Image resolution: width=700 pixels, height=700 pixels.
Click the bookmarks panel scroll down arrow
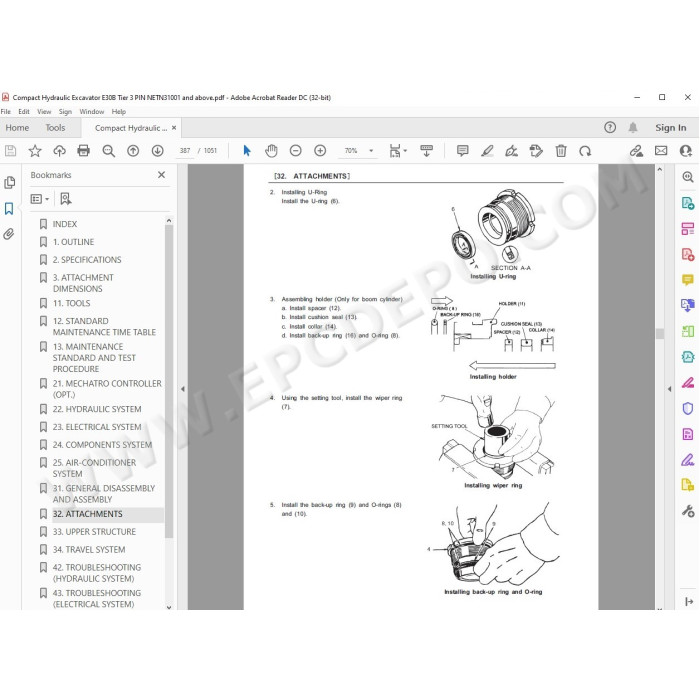pyautogui.click(x=169, y=607)
